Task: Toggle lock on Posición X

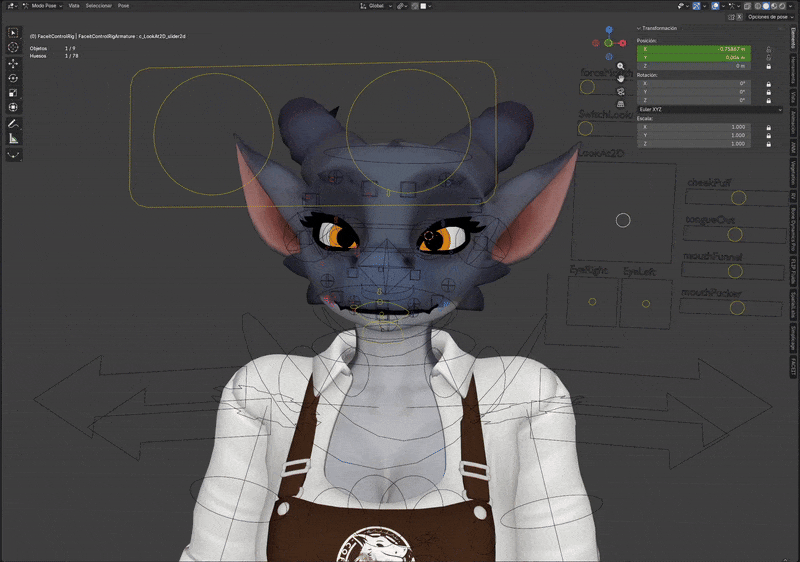Action: 768,49
